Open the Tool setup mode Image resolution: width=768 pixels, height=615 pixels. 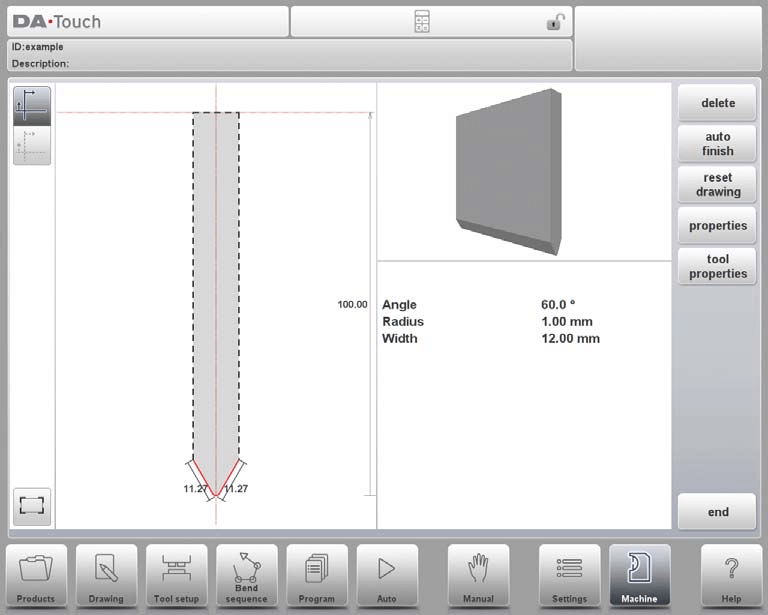(176, 576)
